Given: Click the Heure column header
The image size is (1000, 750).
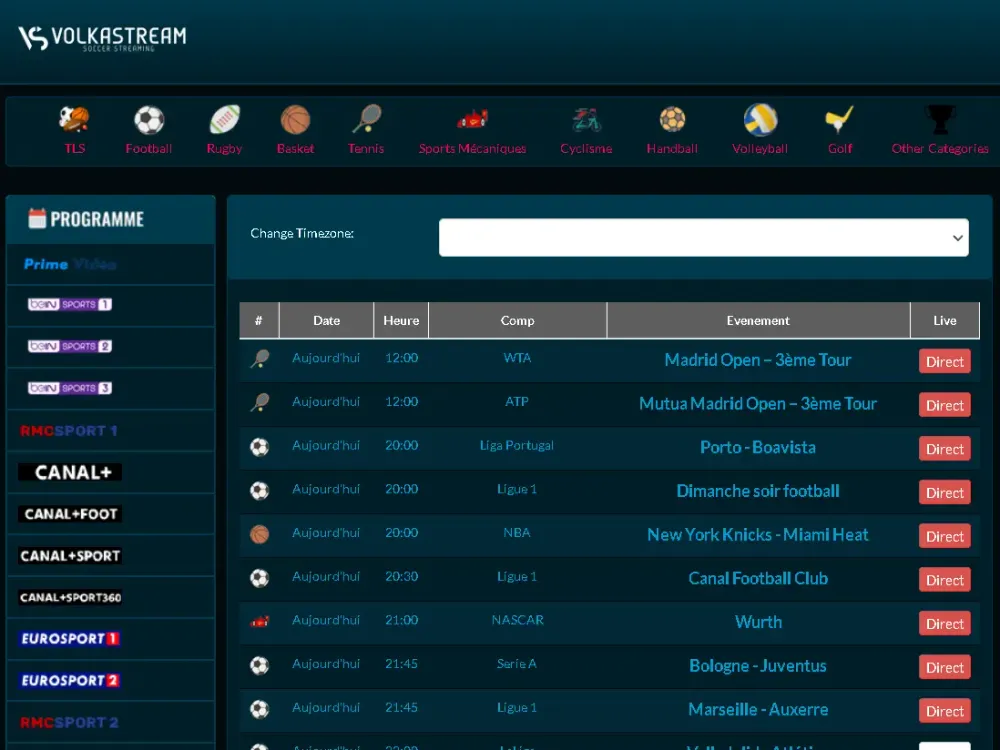Looking at the screenshot, I should (x=401, y=320).
